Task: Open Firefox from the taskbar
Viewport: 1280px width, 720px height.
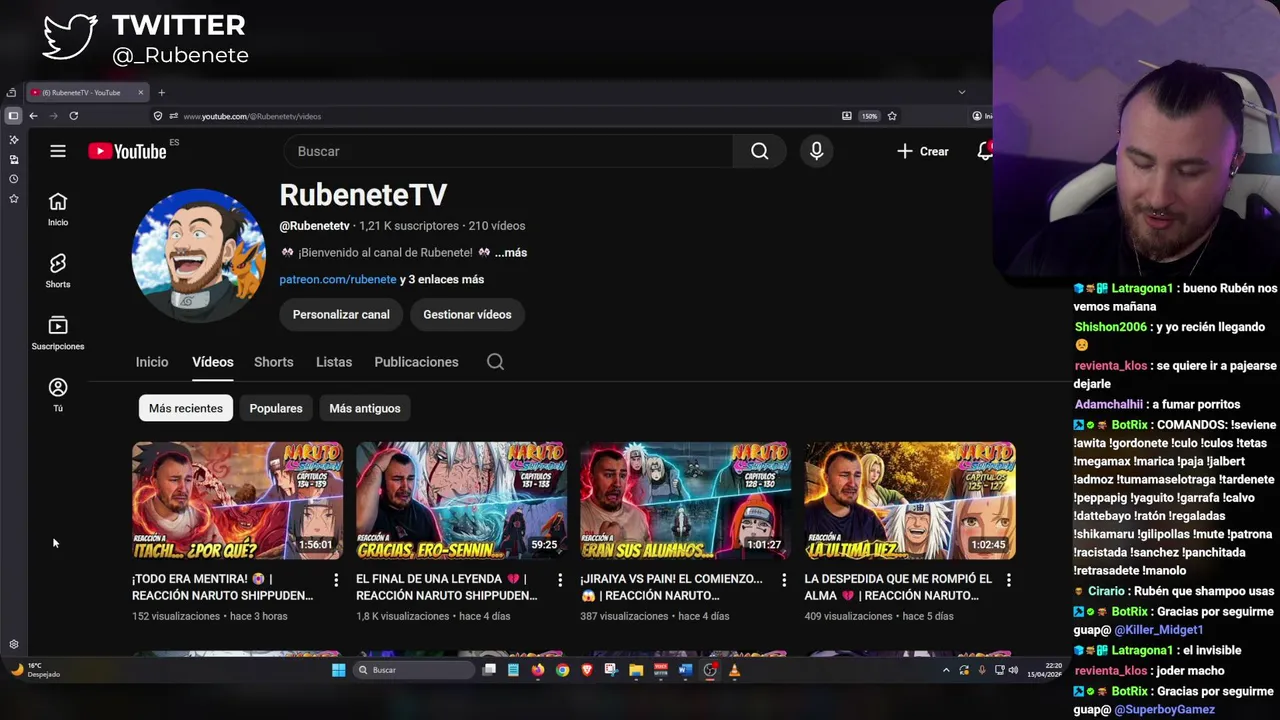Action: [538, 670]
